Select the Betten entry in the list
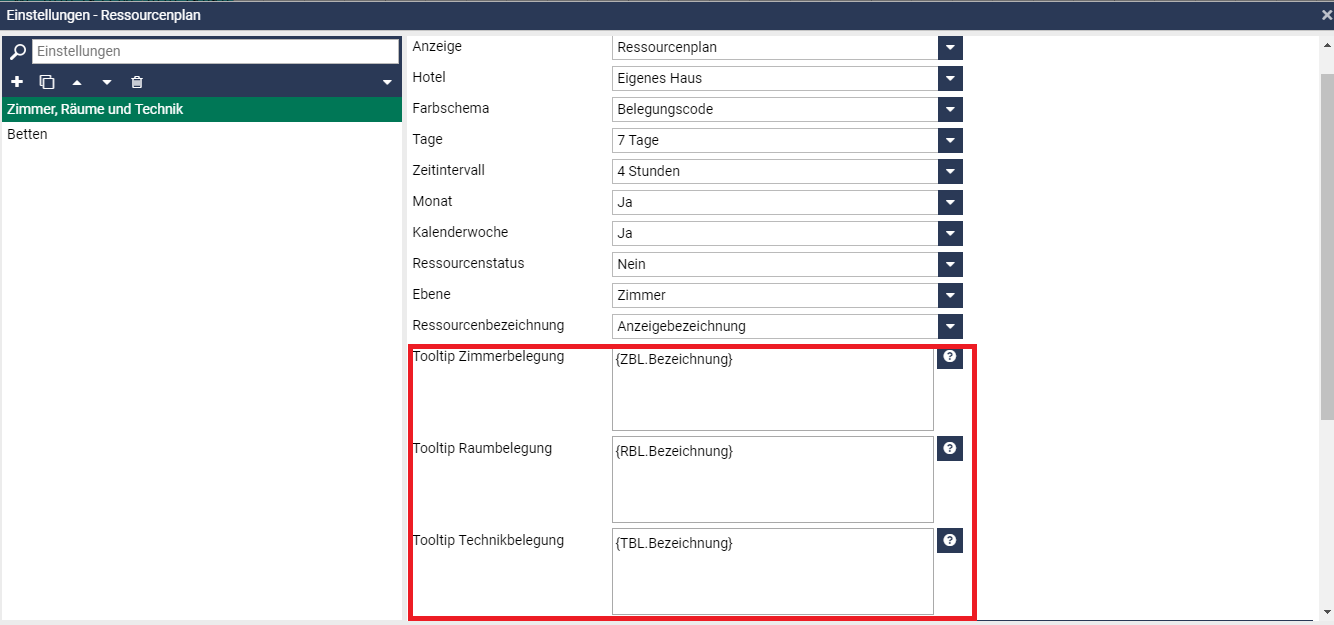 point(27,134)
